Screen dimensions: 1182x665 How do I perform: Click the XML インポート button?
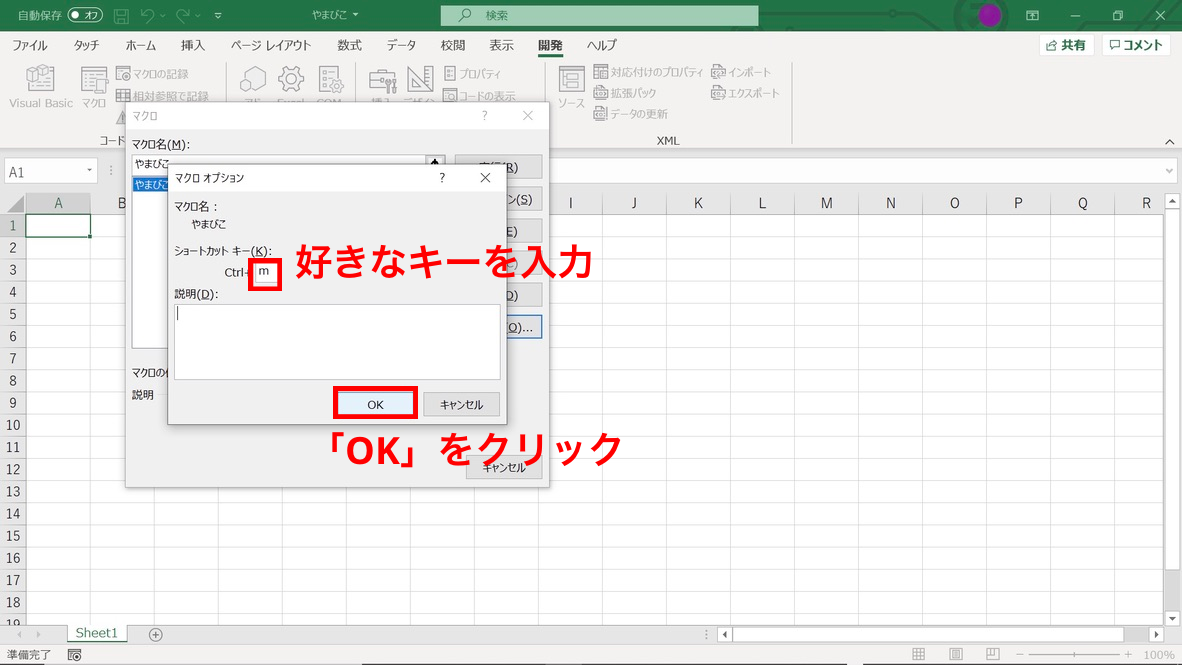(x=741, y=72)
